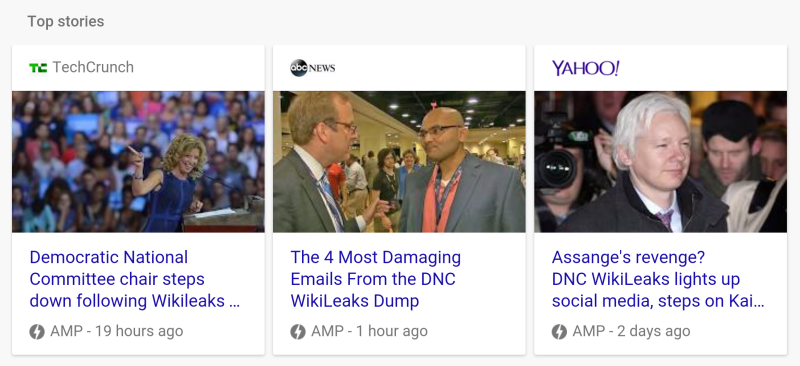Click the AMP lightning icon under TechCrunch story
The image size is (800, 366).
point(37,332)
